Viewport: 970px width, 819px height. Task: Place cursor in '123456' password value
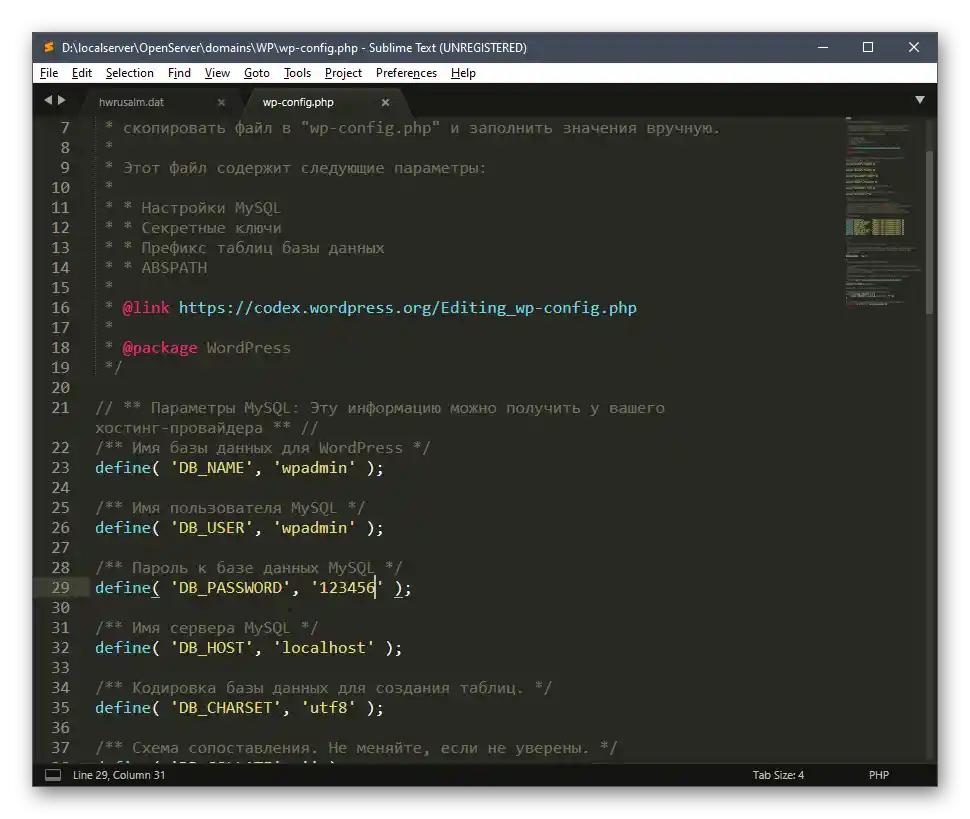[346, 588]
